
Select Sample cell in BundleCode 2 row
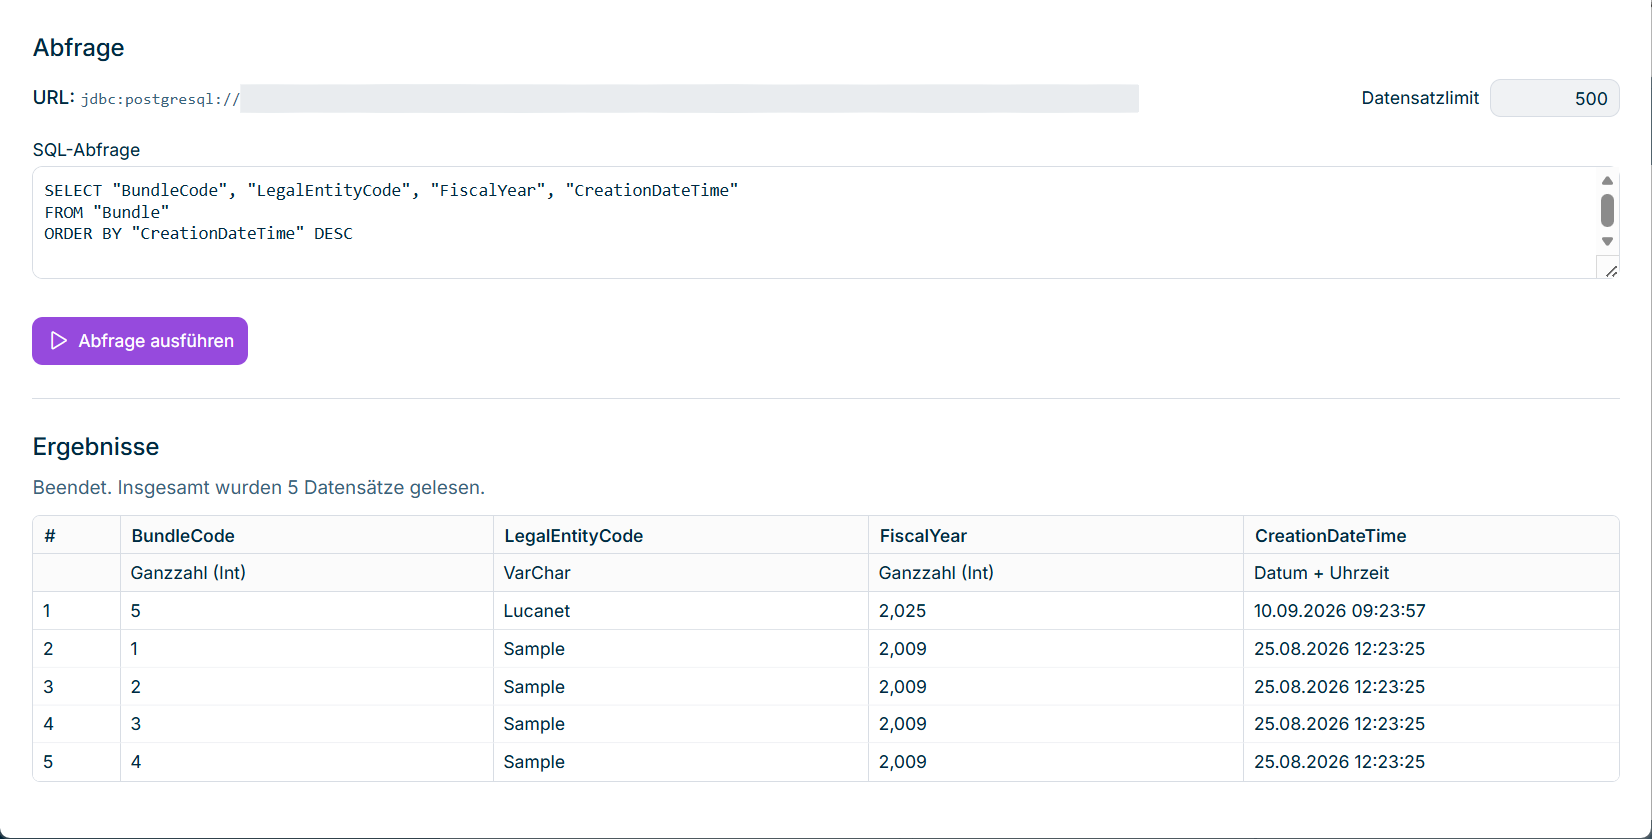(x=681, y=687)
